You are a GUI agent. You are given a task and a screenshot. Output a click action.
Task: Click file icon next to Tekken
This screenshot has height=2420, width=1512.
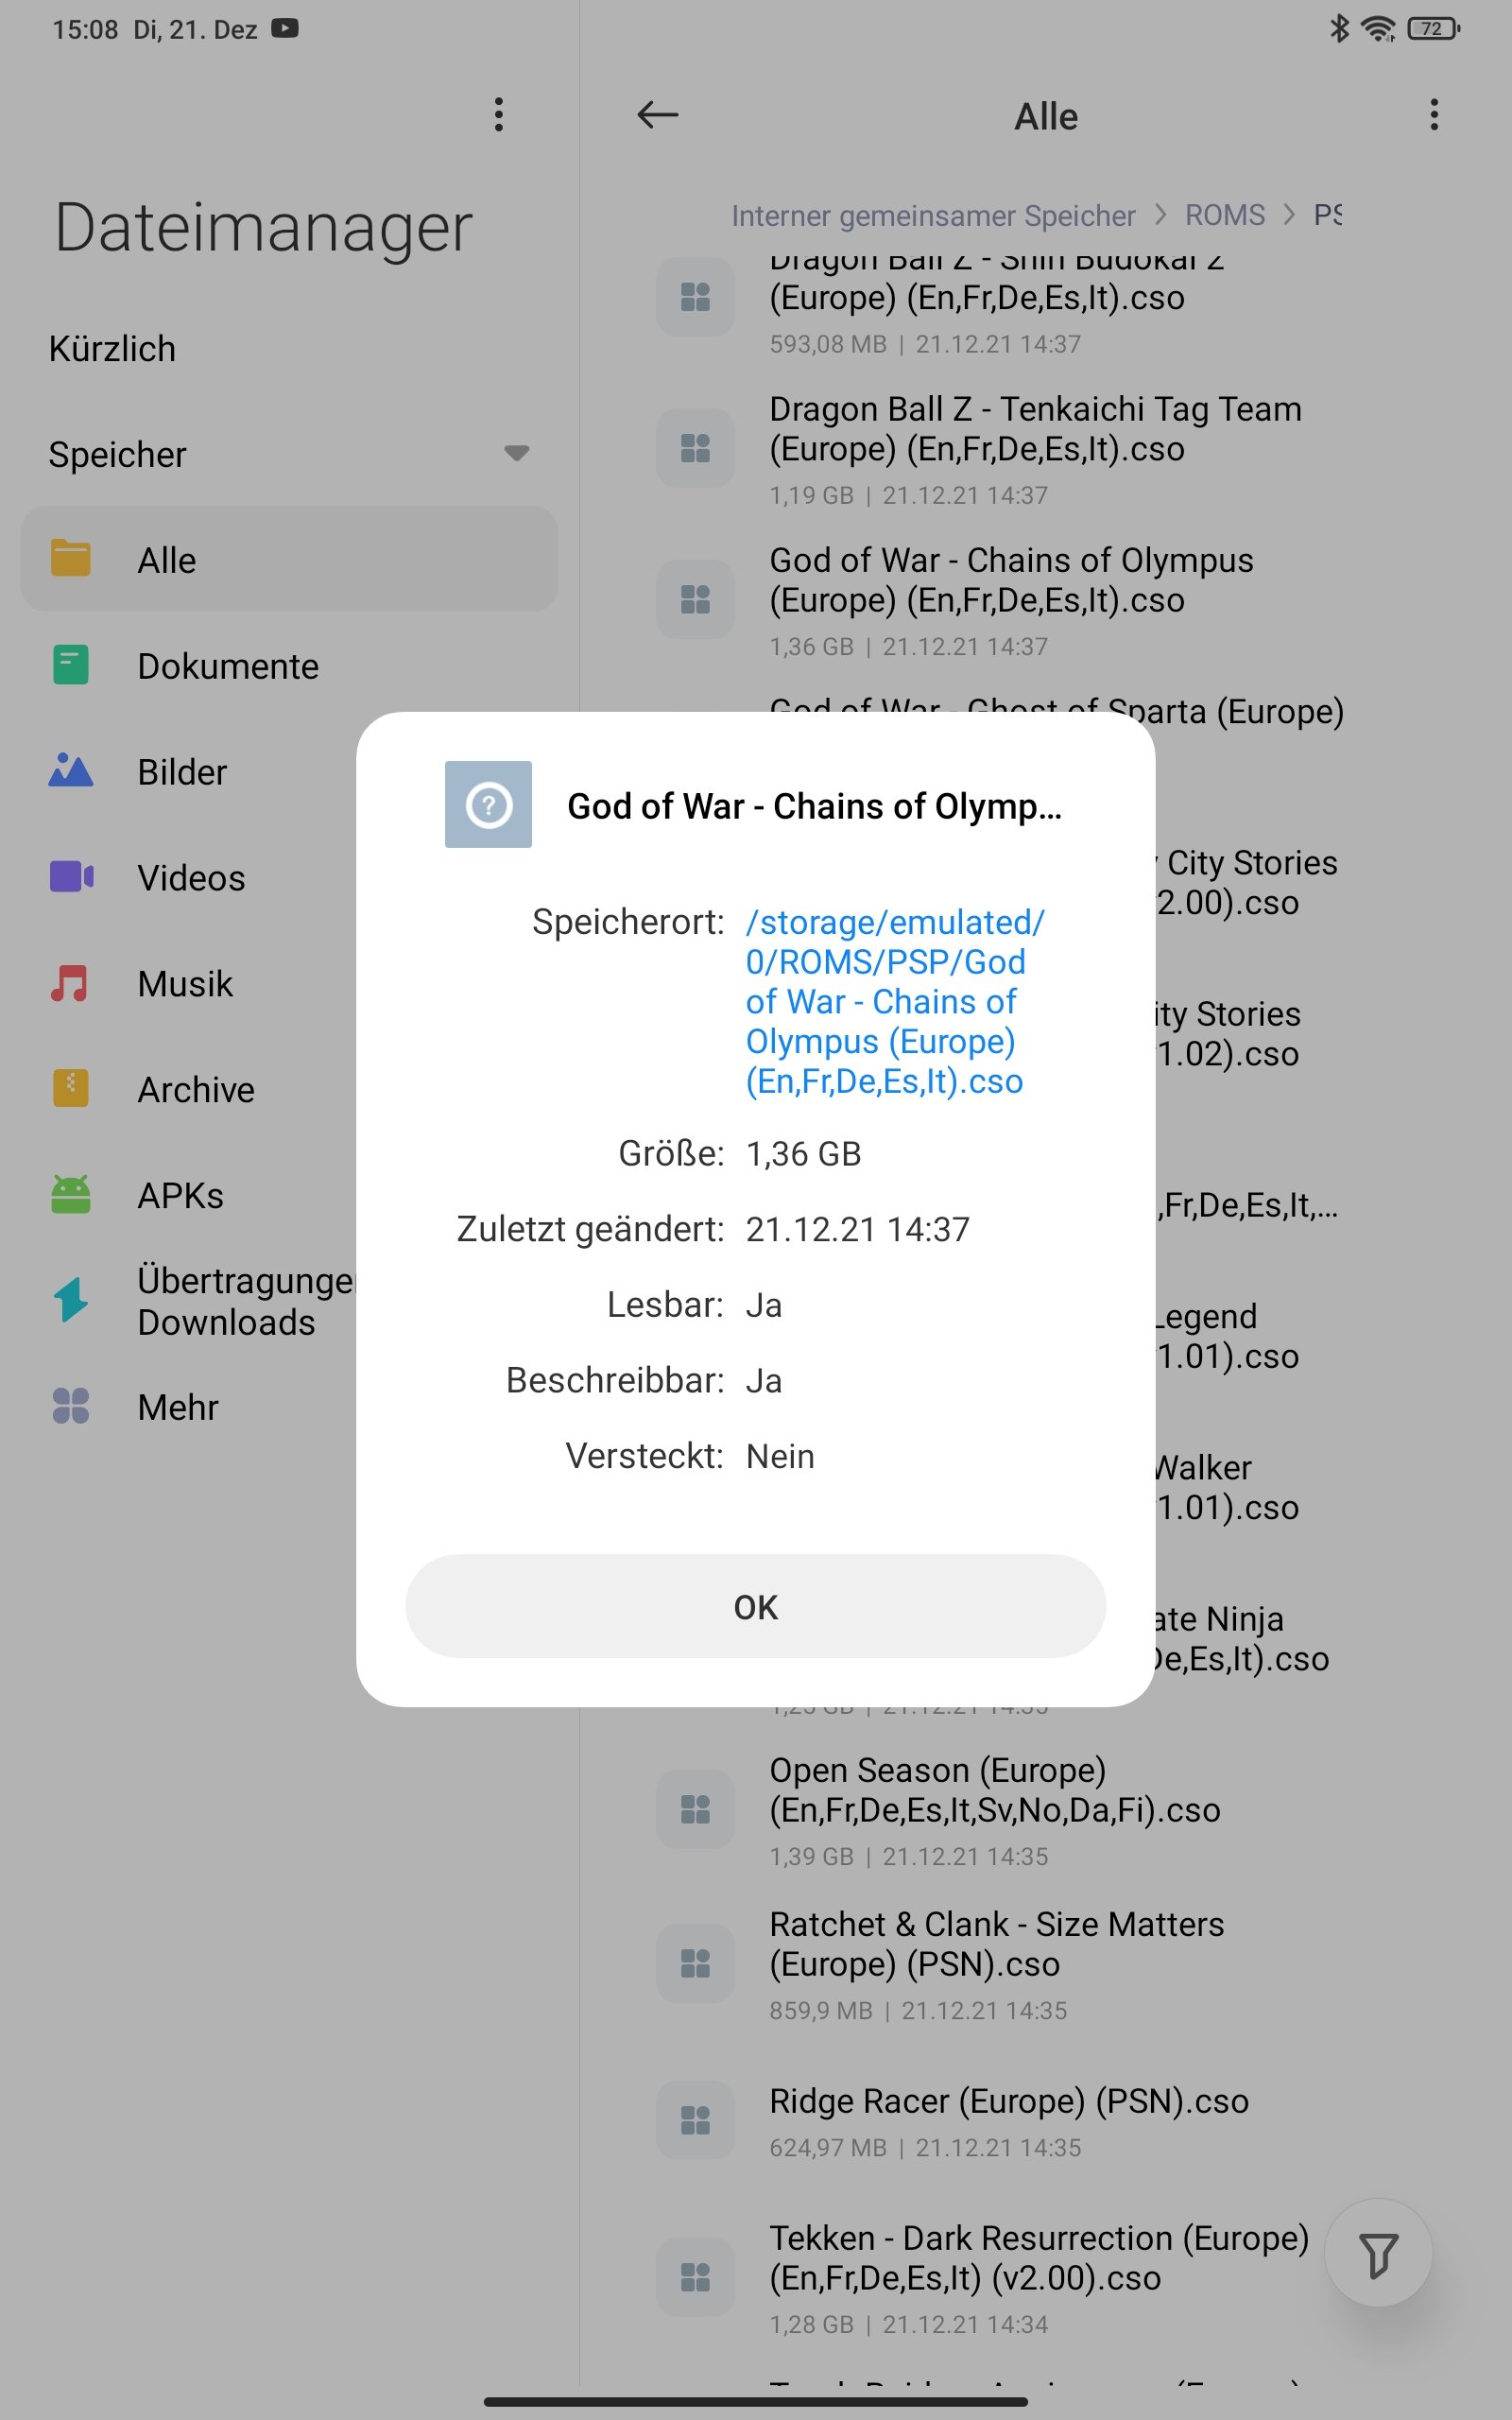695,2277
